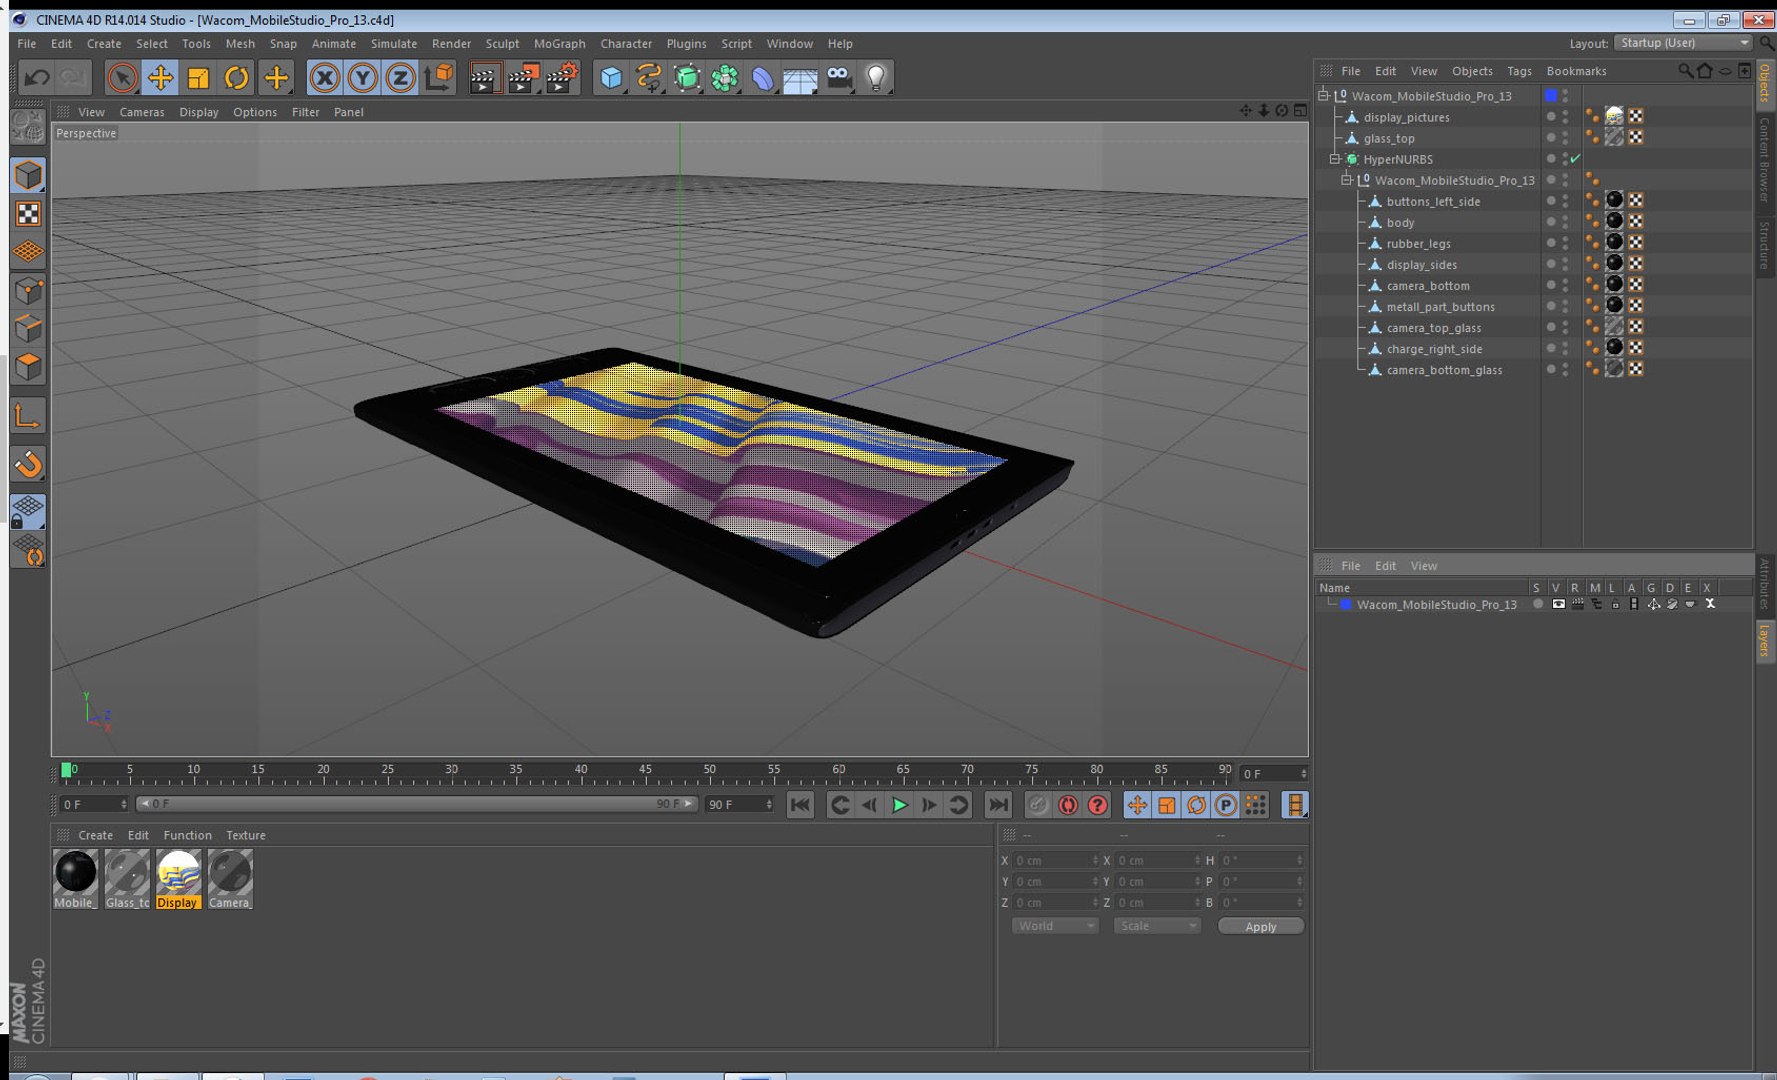Click the Undo arrow icon
The image size is (1777, 1080).
tap(37, 77)
